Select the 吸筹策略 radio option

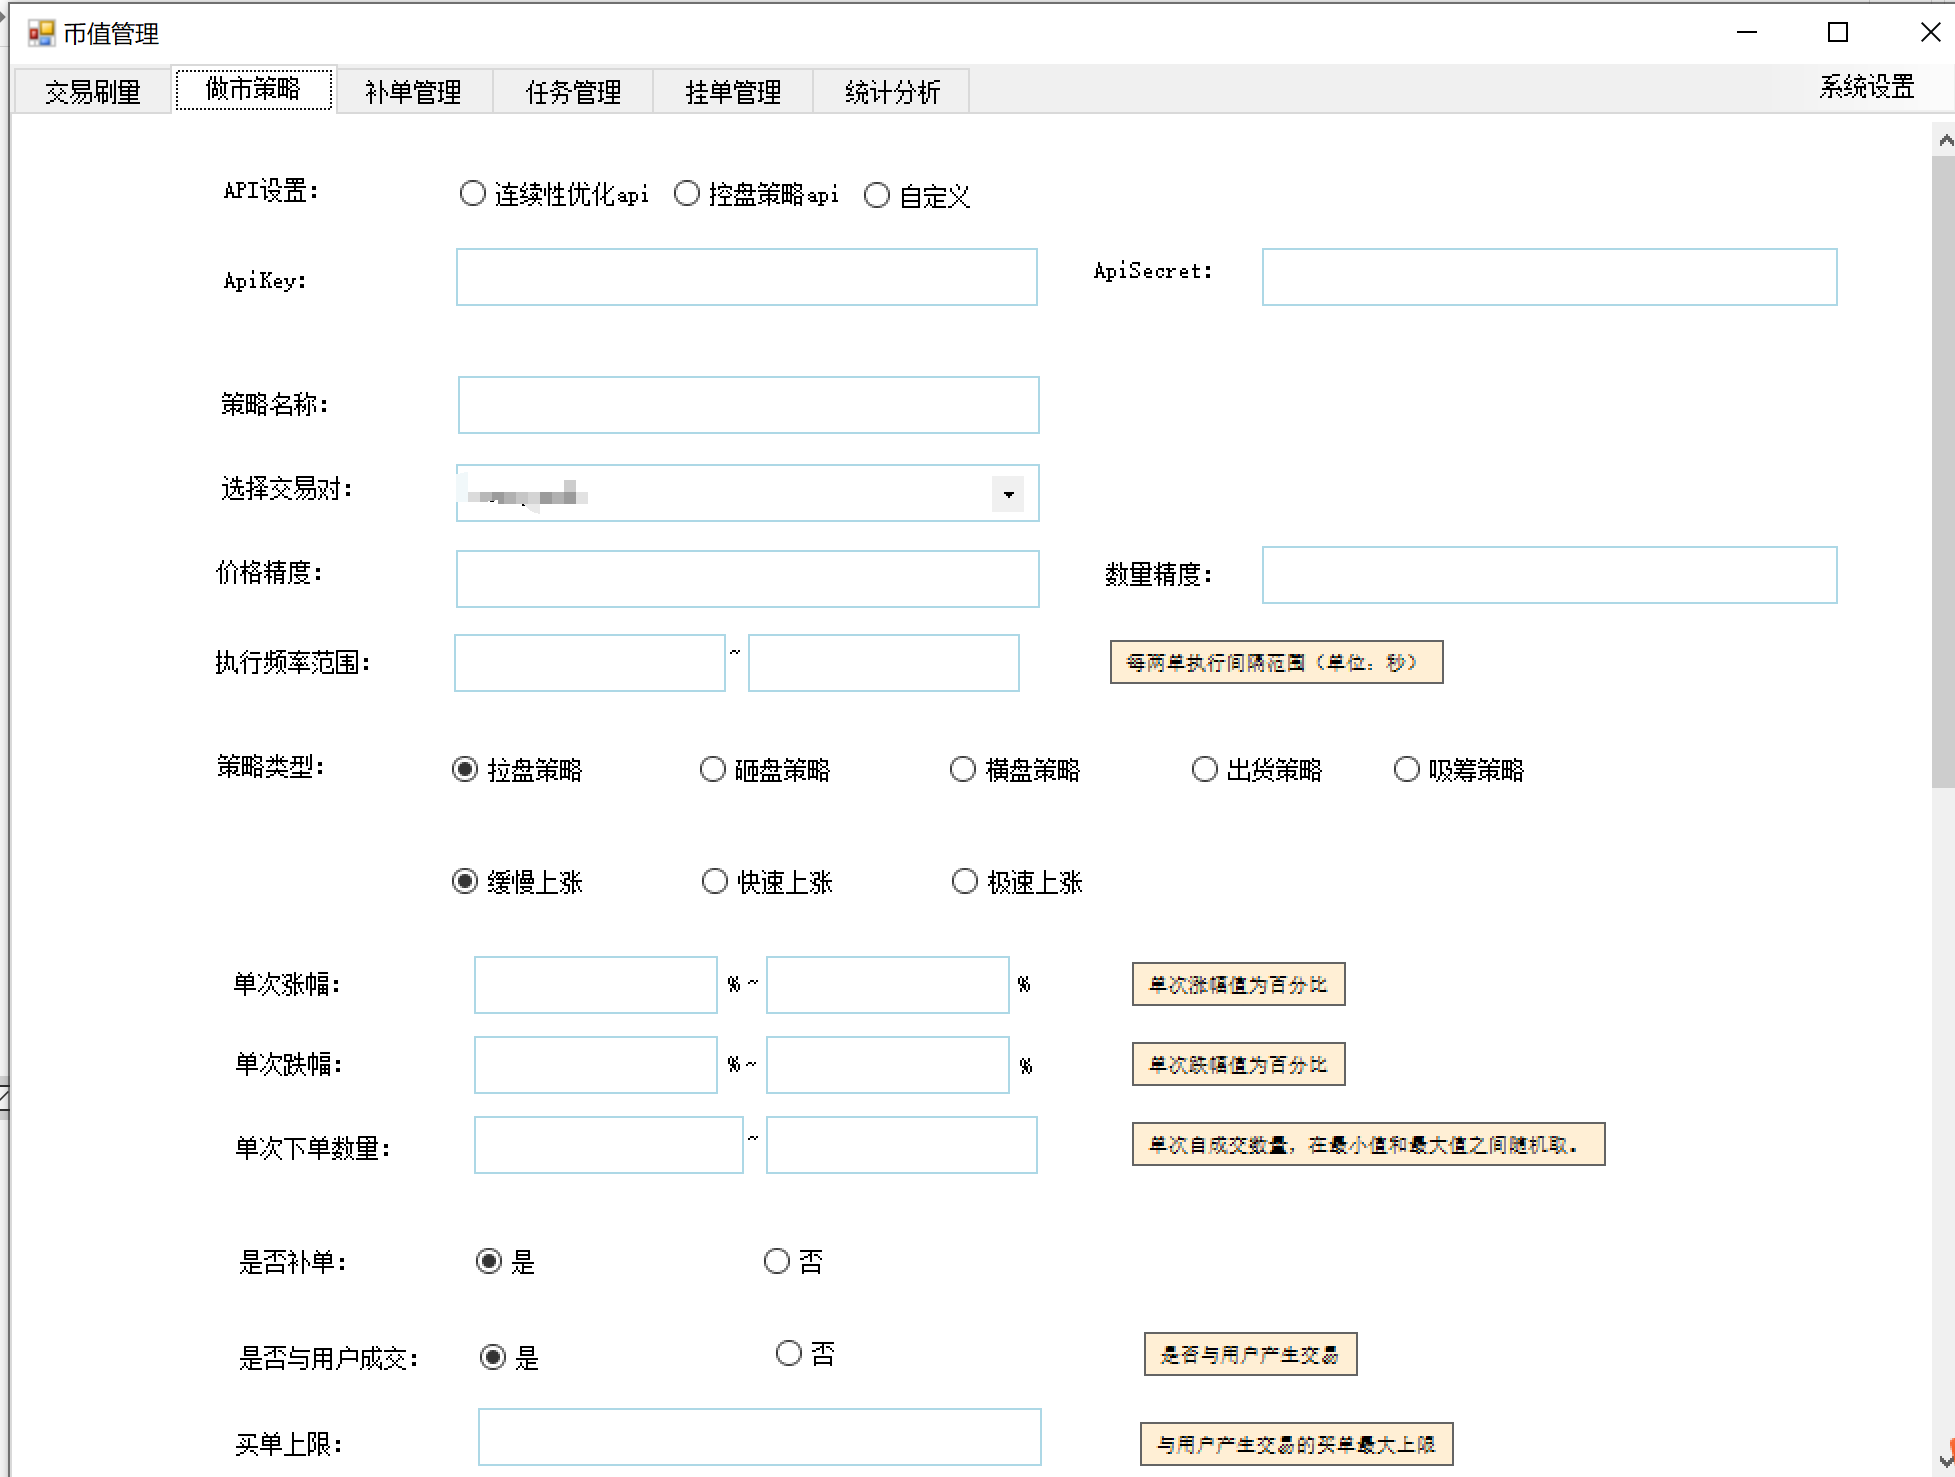pyautogui.click(x=1407, y=769)
